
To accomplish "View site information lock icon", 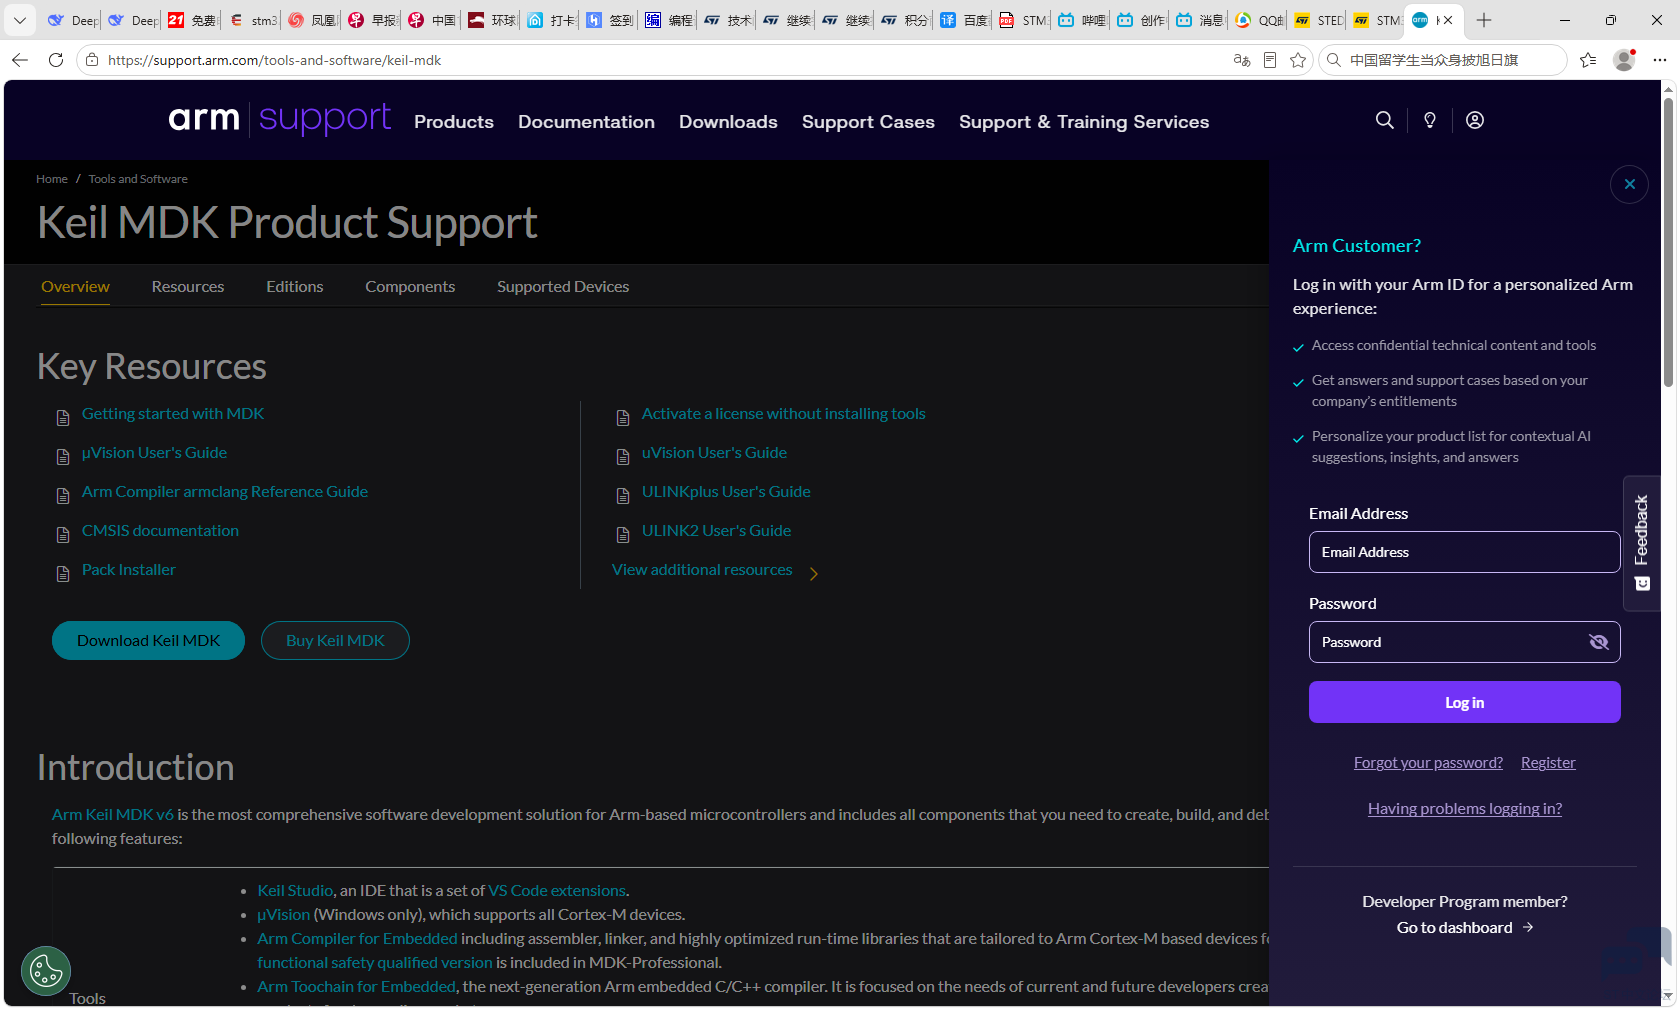I will [92, 60].
